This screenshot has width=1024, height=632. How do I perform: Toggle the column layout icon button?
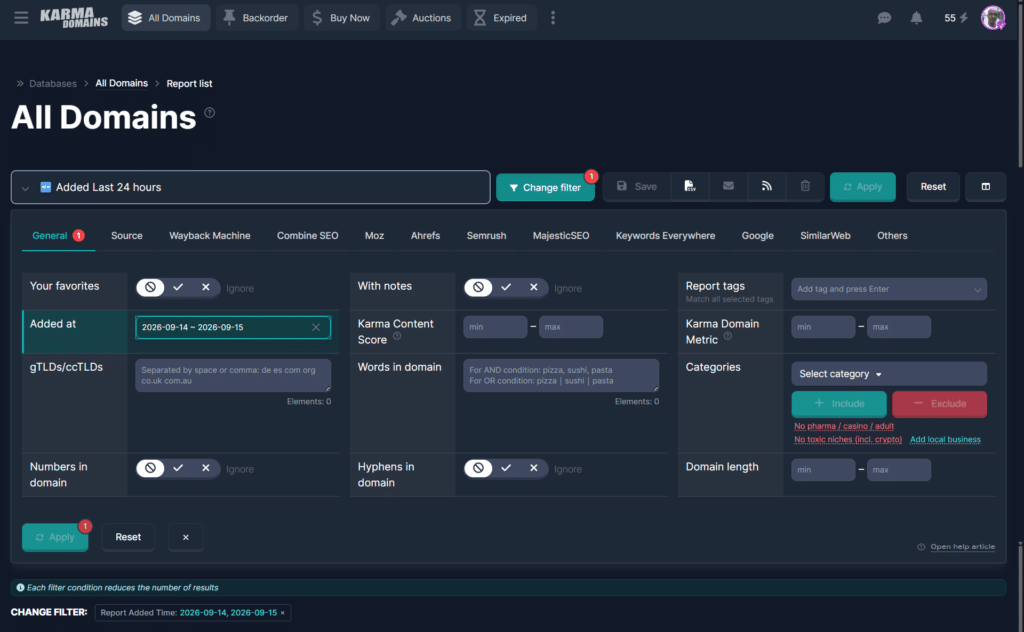985,187
